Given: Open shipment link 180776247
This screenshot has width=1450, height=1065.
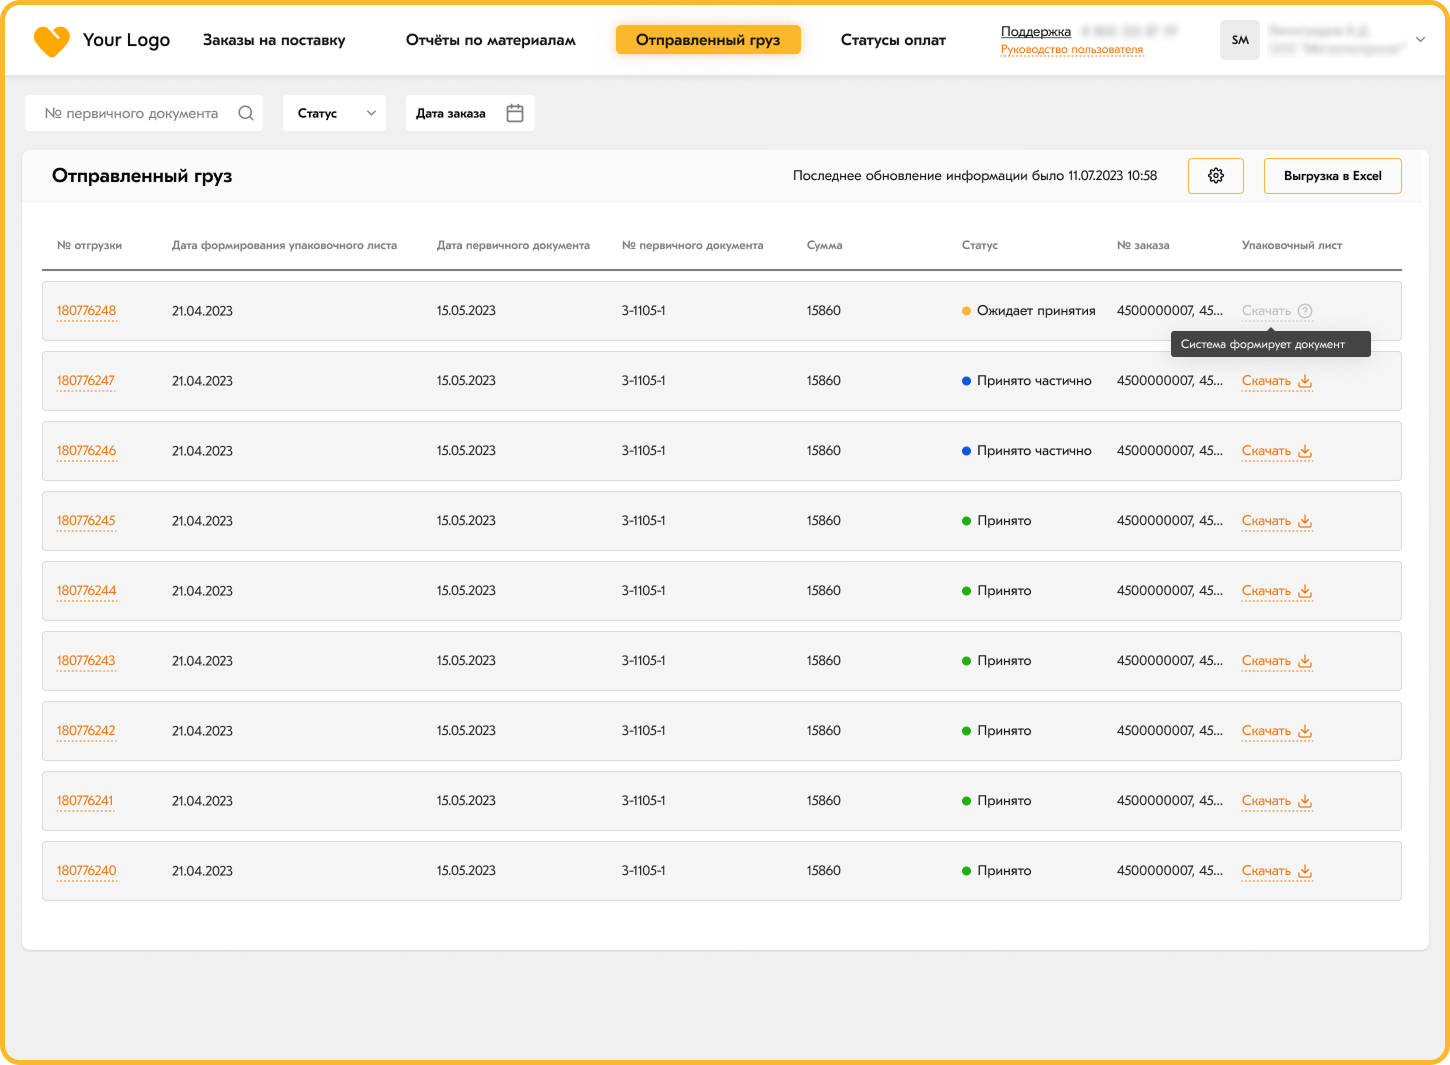Looking at the screenshot, I should coord(86,381).
